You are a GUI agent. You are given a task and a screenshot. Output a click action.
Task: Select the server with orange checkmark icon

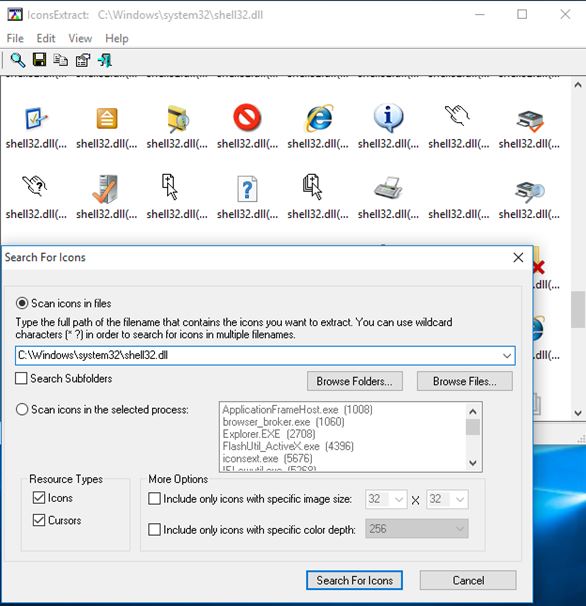tap(105, 189)
